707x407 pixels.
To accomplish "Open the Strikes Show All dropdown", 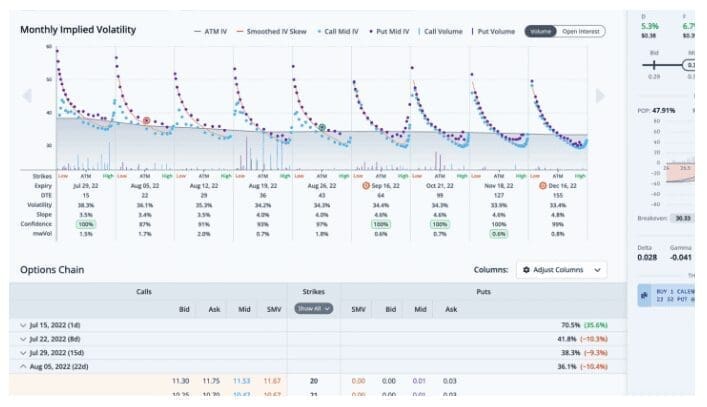I will 313,309.
